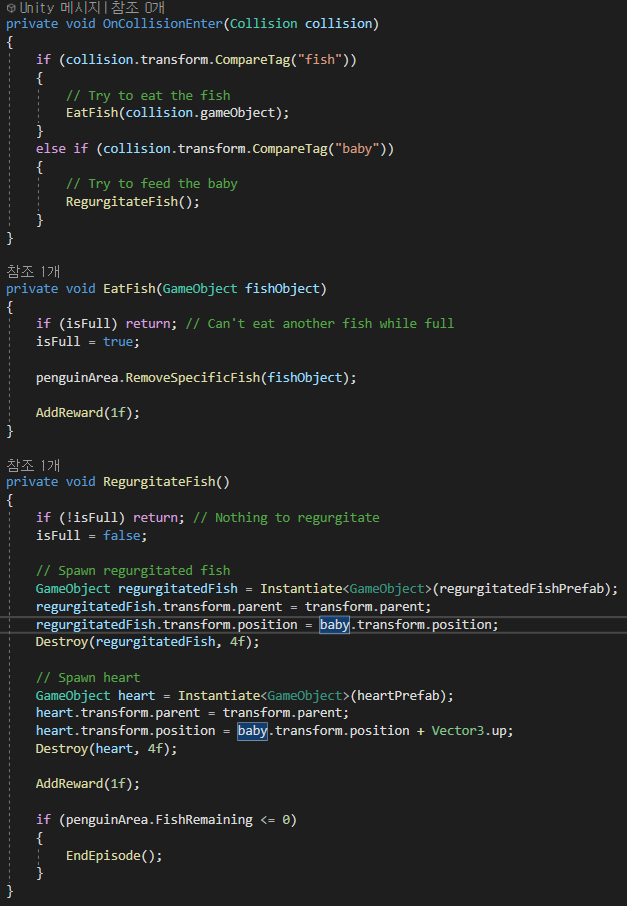Click highlighted 'baby' in heart position line
This screenshot has height=906, width=627.
[253, 730]
